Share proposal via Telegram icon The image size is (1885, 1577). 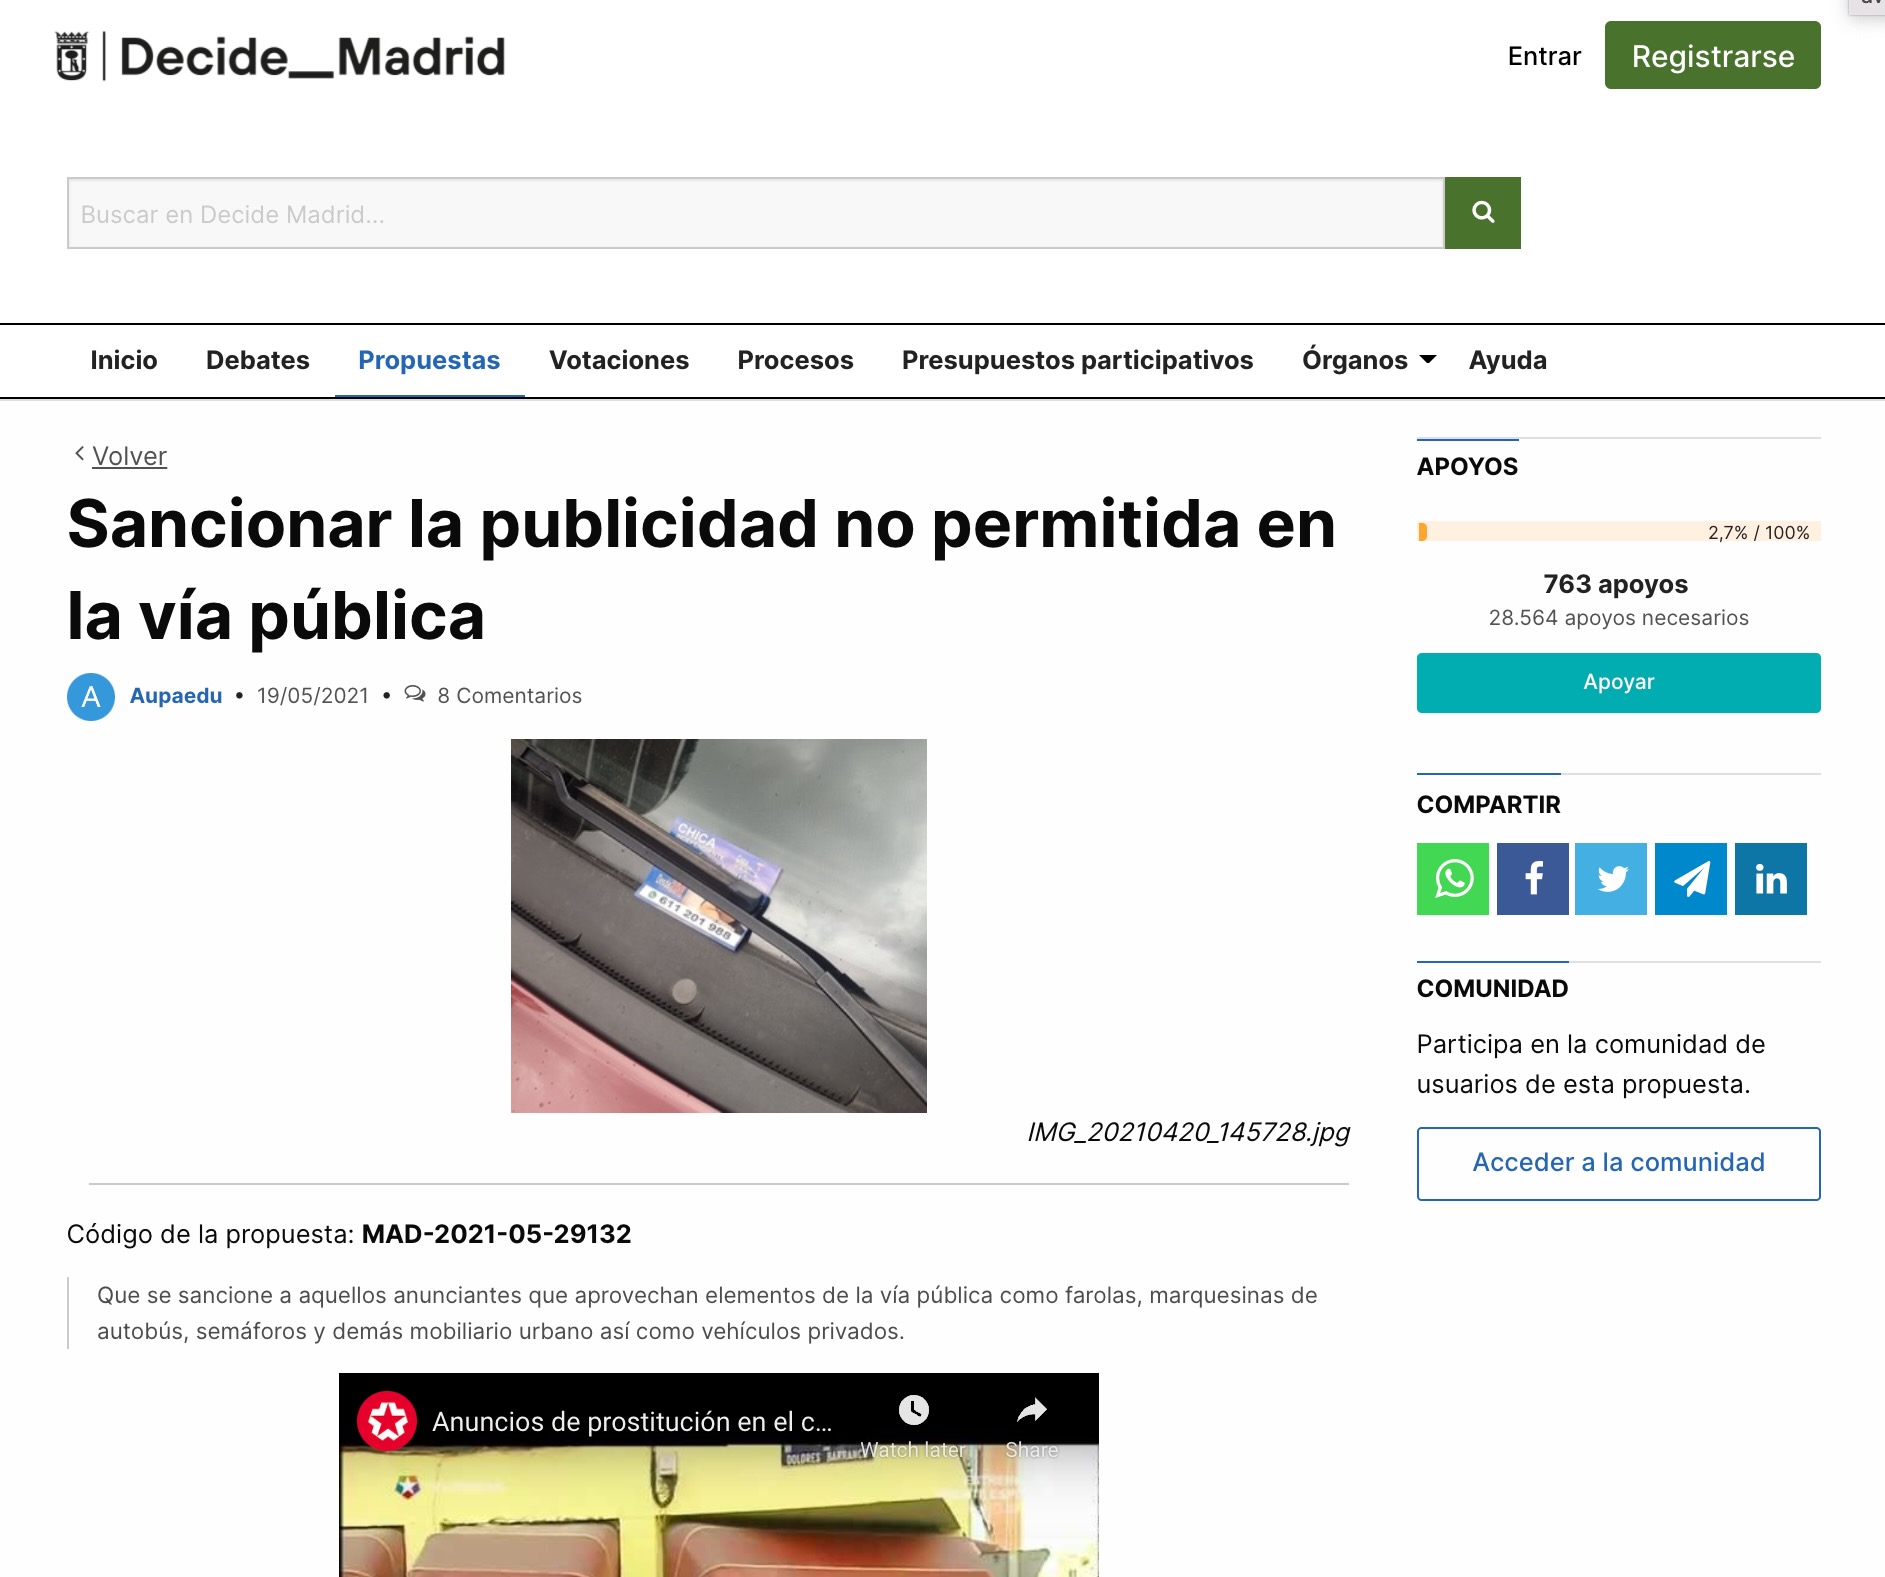pyautogui.click(x=1690, y=879)
